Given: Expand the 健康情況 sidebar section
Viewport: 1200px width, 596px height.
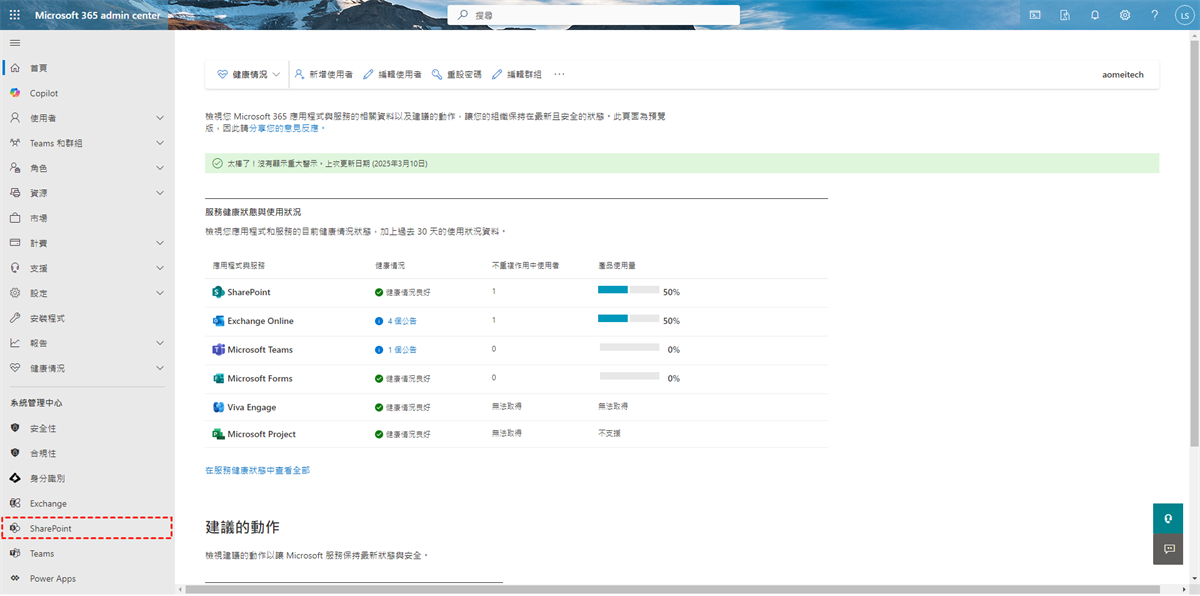Looking at the screenshot, I should click(87, 368).
